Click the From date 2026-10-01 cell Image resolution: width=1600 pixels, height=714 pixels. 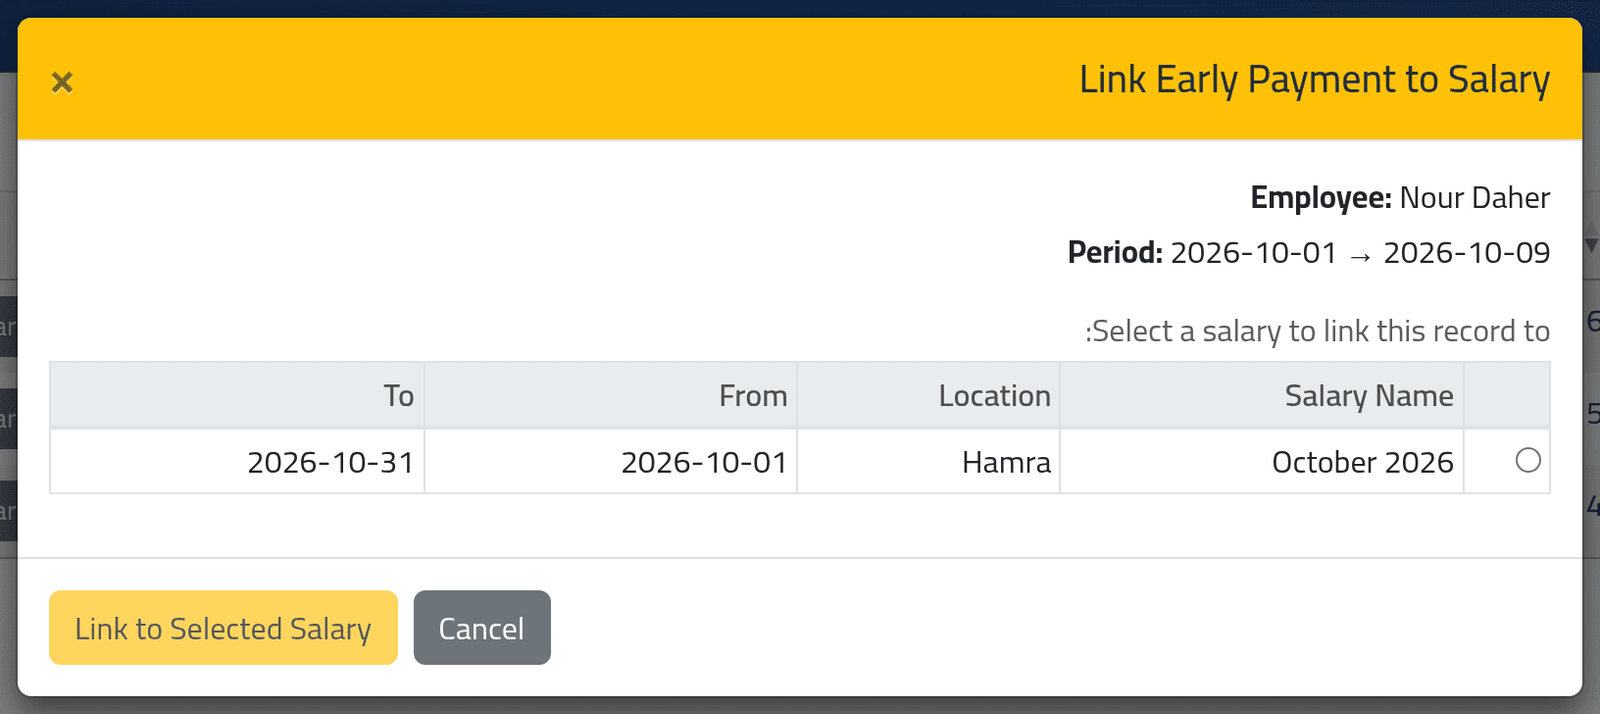pos(611,462)
